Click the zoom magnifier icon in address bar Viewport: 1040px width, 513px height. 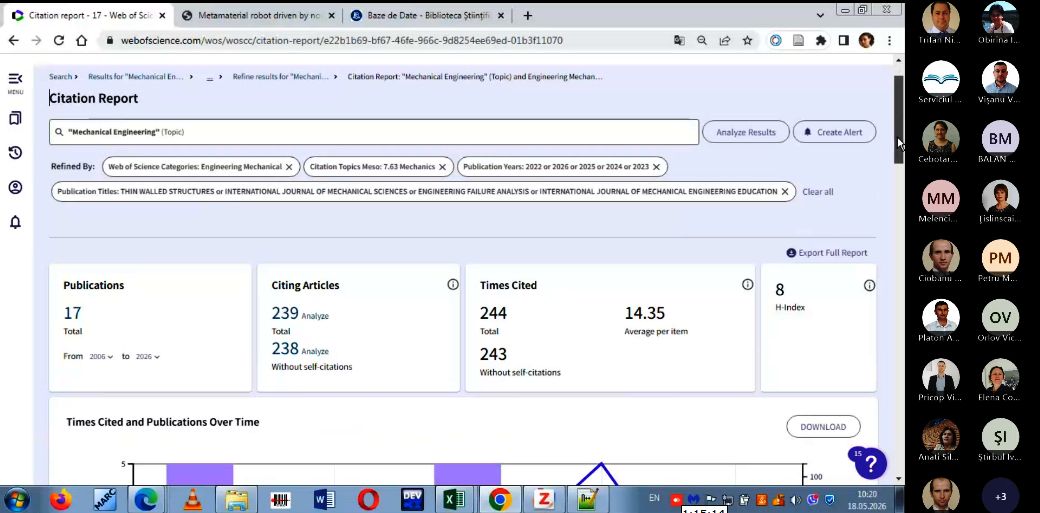point(702,40)
